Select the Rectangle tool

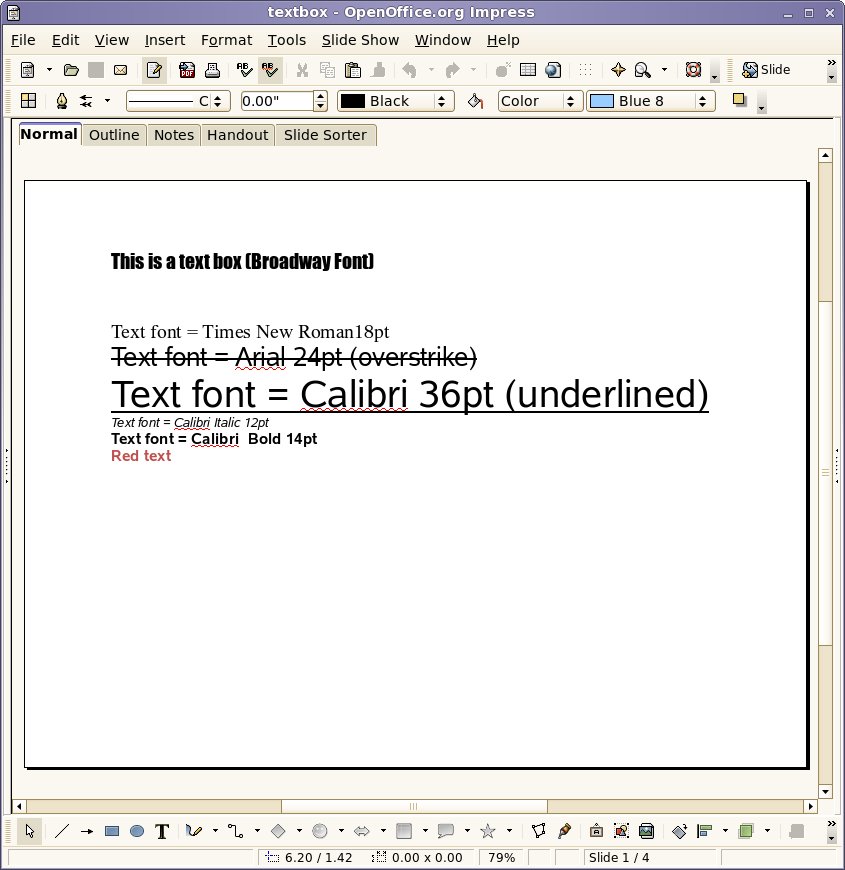pyautogui.click(x=112, y=831)
